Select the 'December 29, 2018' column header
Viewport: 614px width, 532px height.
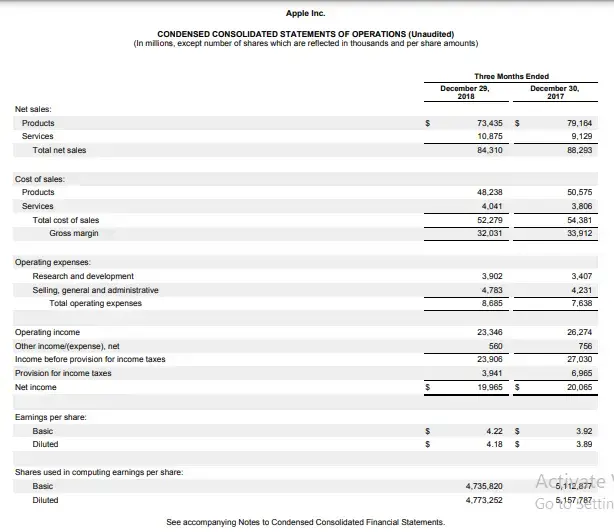(465, 92)
